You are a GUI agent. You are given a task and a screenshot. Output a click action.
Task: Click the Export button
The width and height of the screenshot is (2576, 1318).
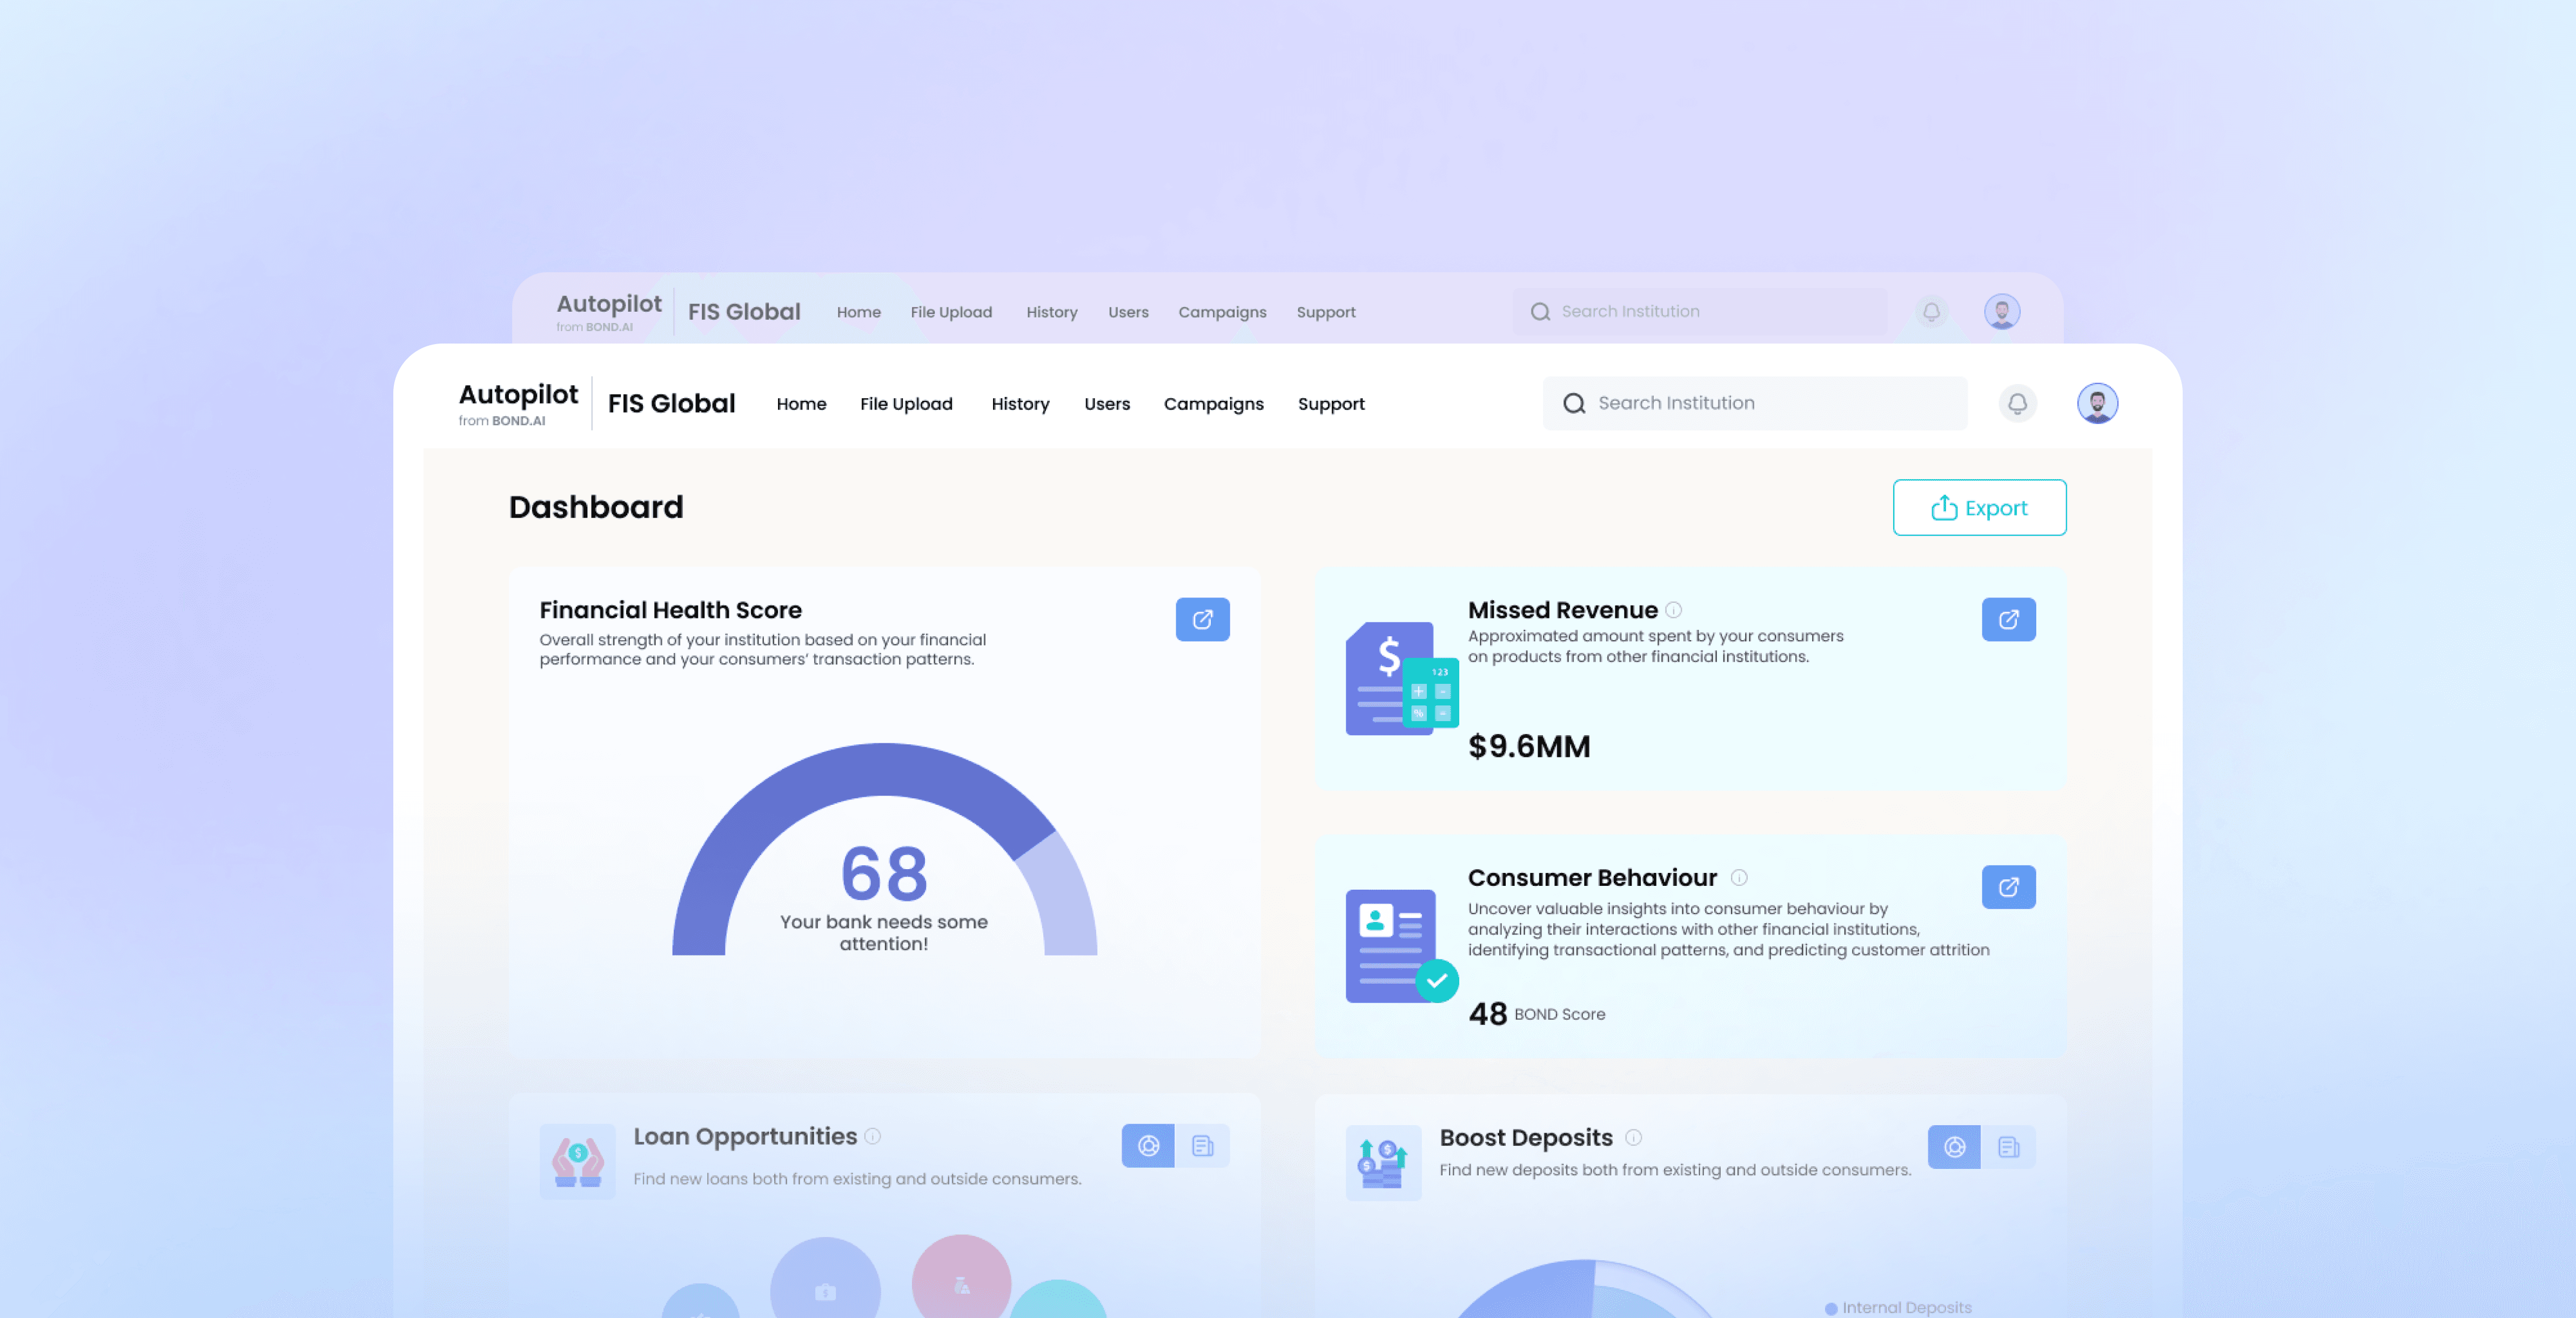pos(1979,508)
